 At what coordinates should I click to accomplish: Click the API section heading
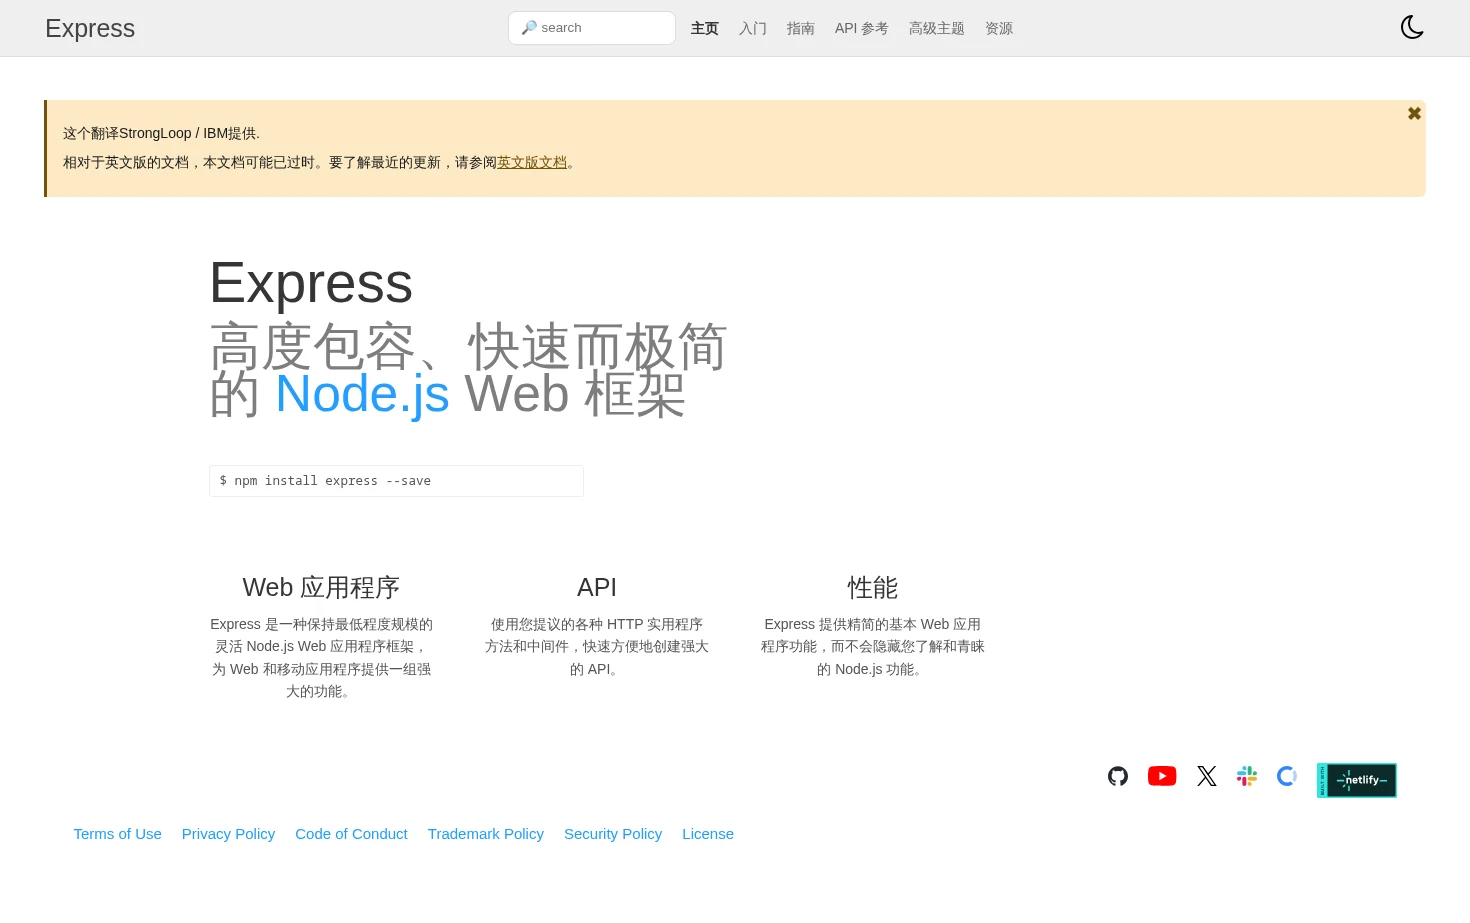[x=597, y=587]
